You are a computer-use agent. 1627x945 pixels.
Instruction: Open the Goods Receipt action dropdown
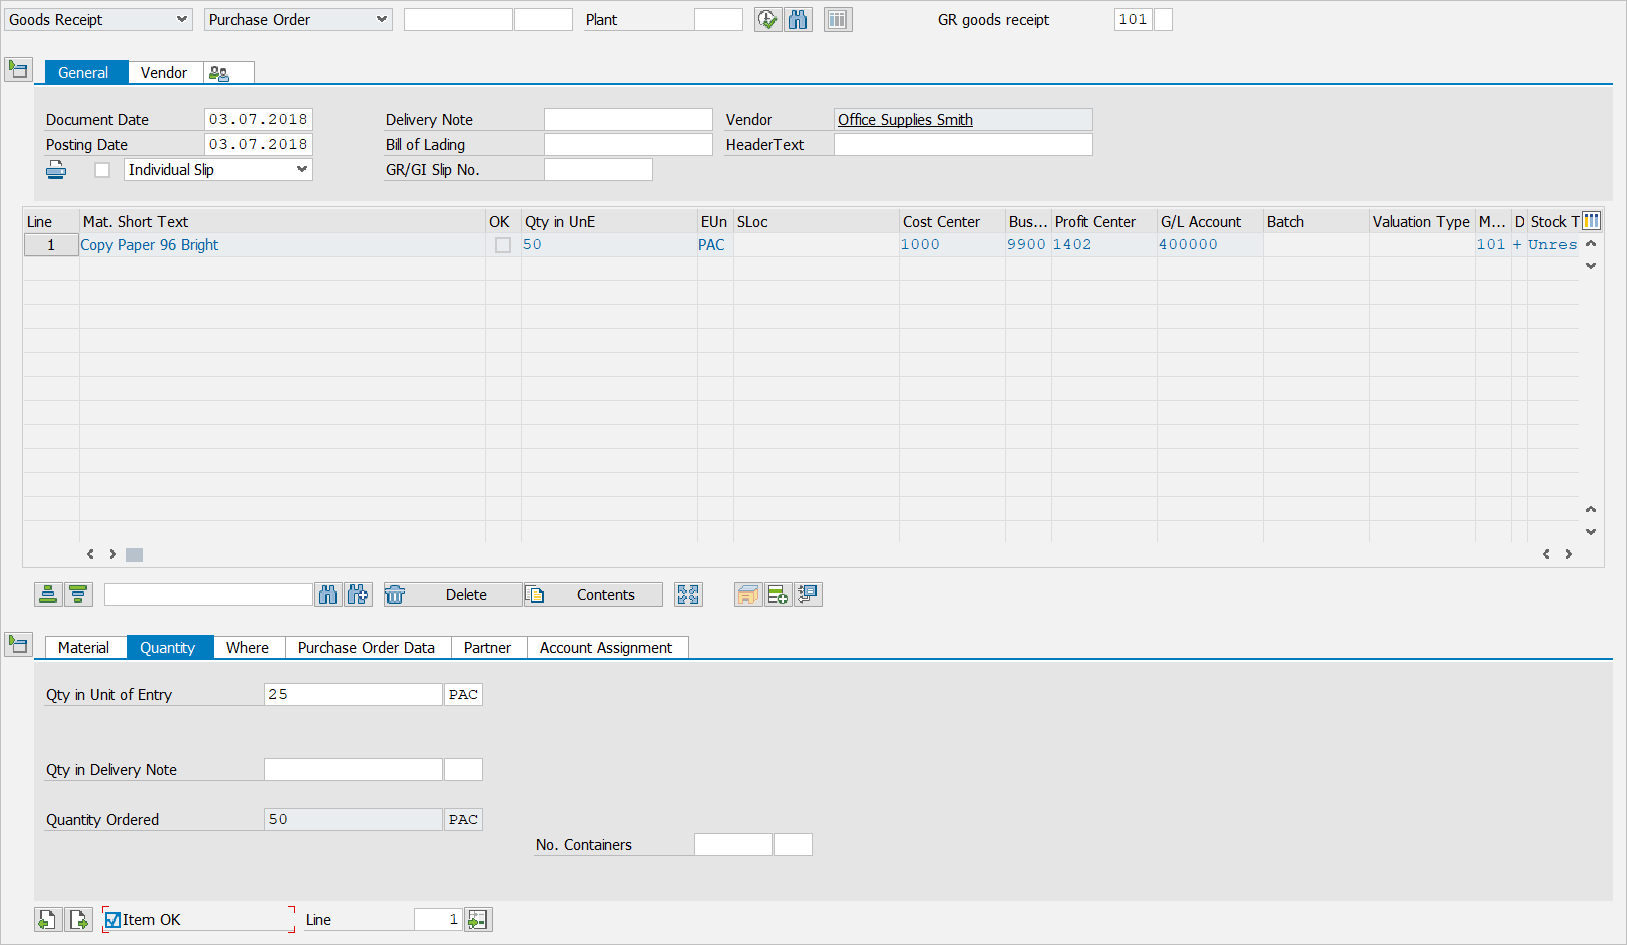click(x=98, y=20)
